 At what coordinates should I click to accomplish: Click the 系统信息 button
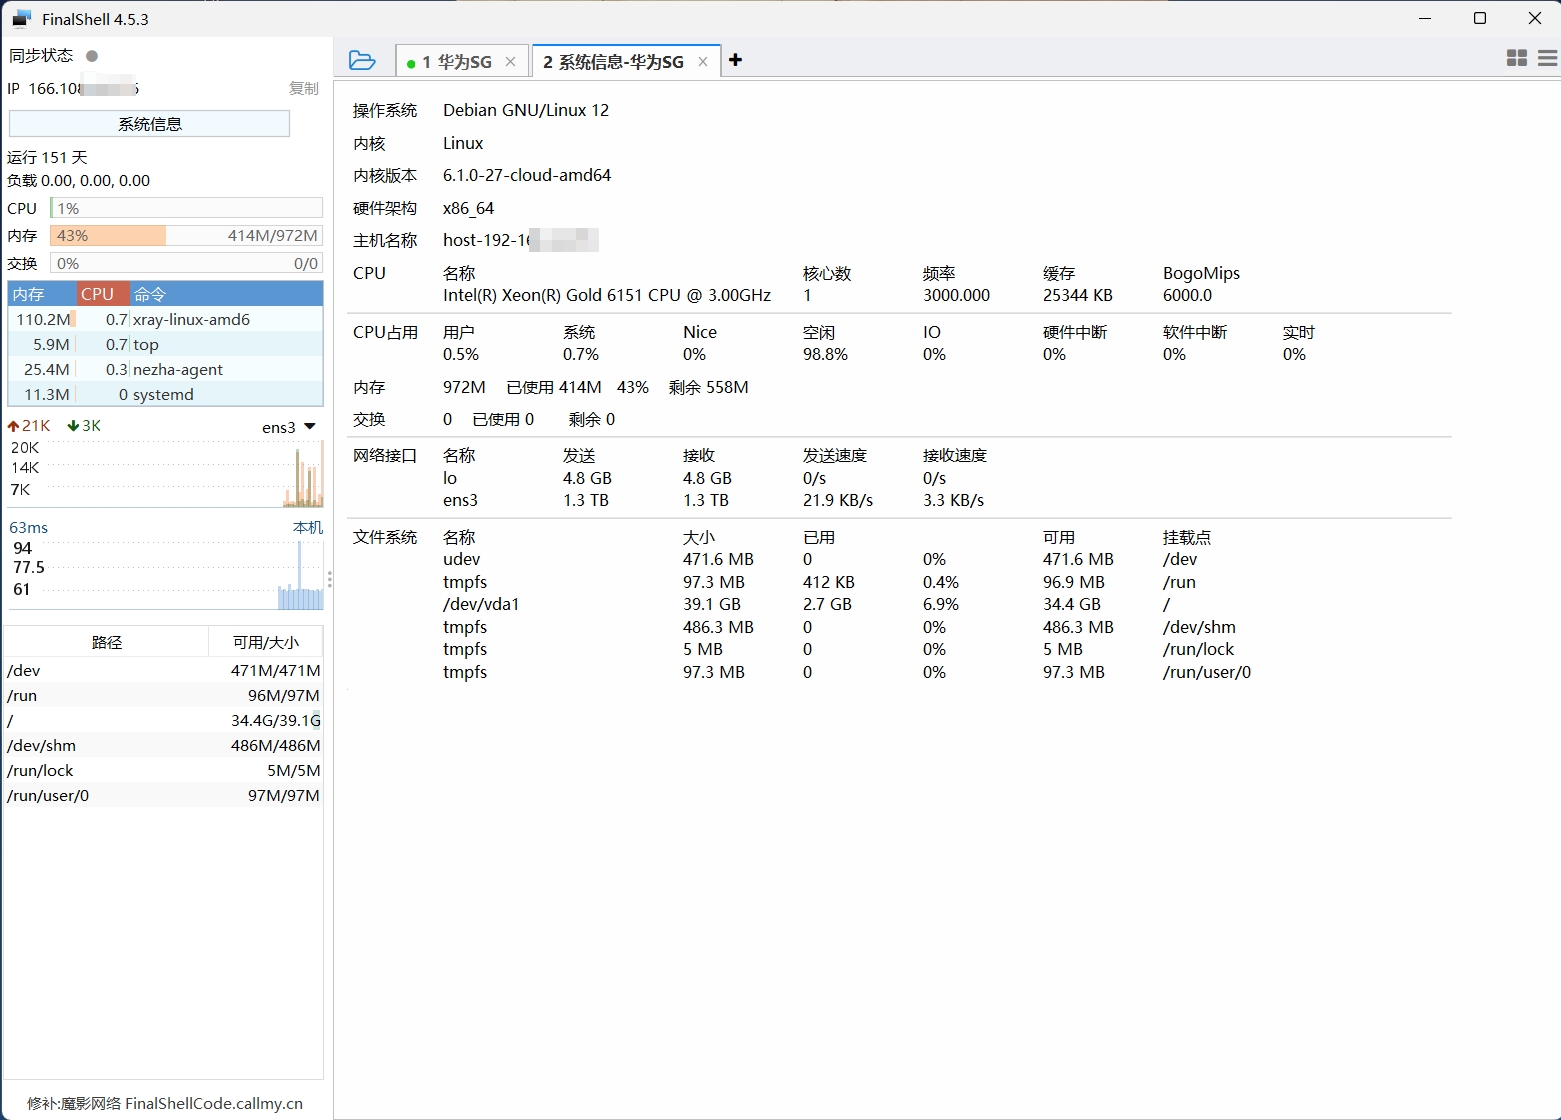(149, 124)
